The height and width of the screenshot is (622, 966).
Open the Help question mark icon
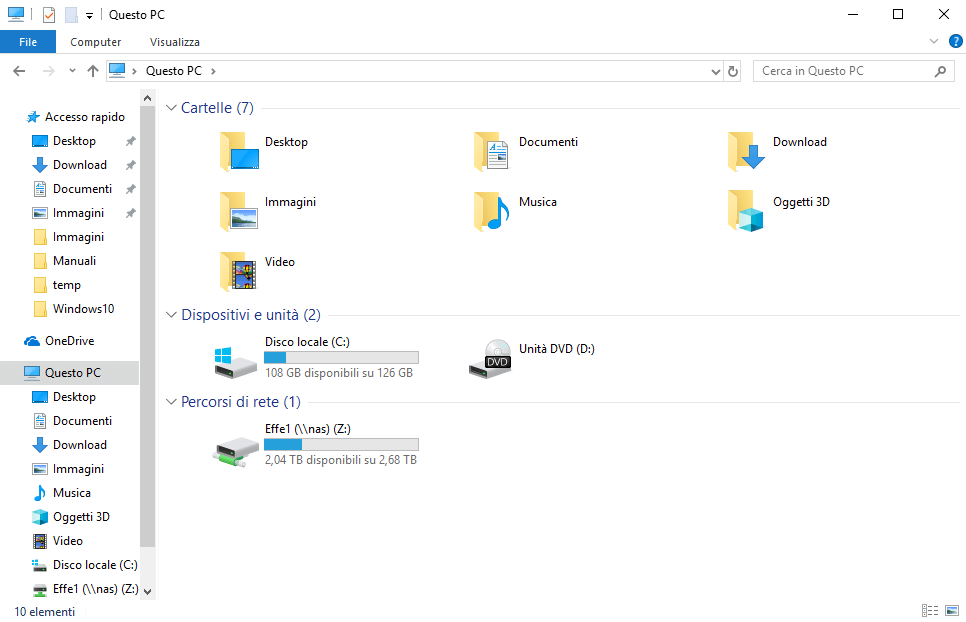tap(955, 41)
